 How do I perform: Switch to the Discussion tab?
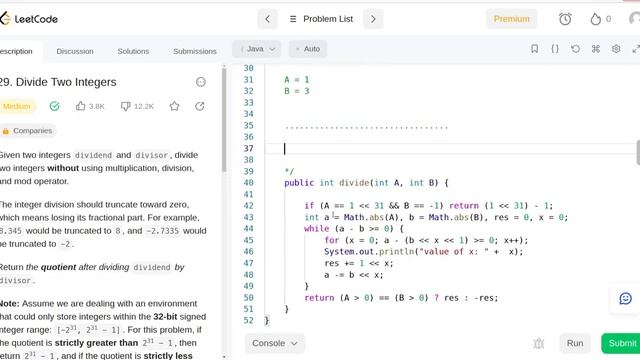click(75, 51)
